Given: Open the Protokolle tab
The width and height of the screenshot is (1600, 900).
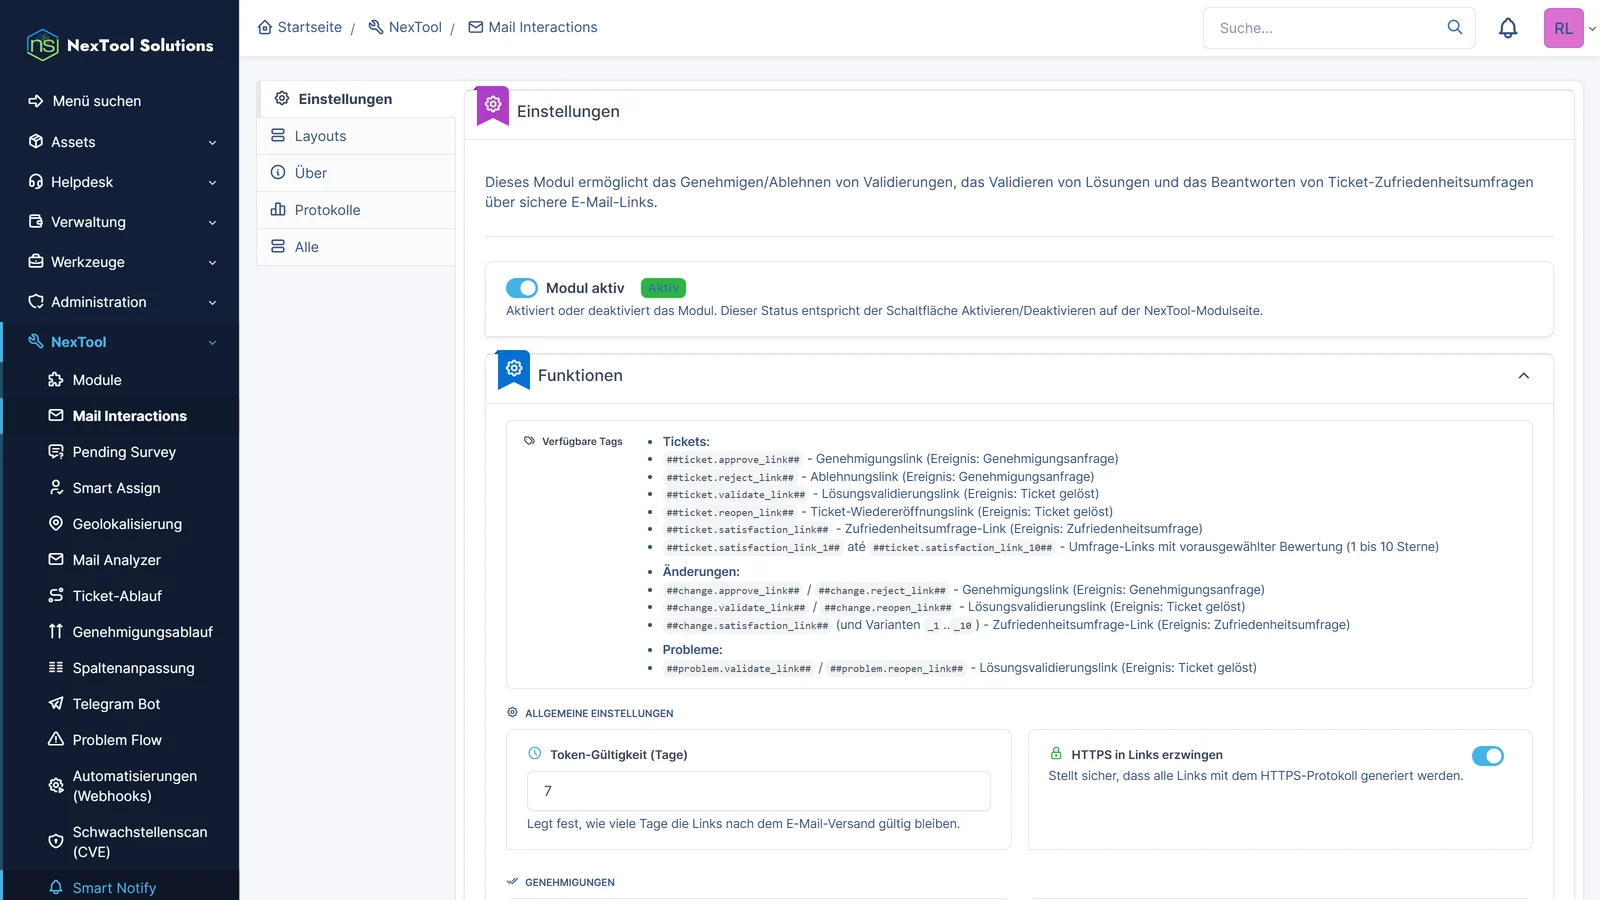Looking at the screenshot, I should [x=356, y=210].
